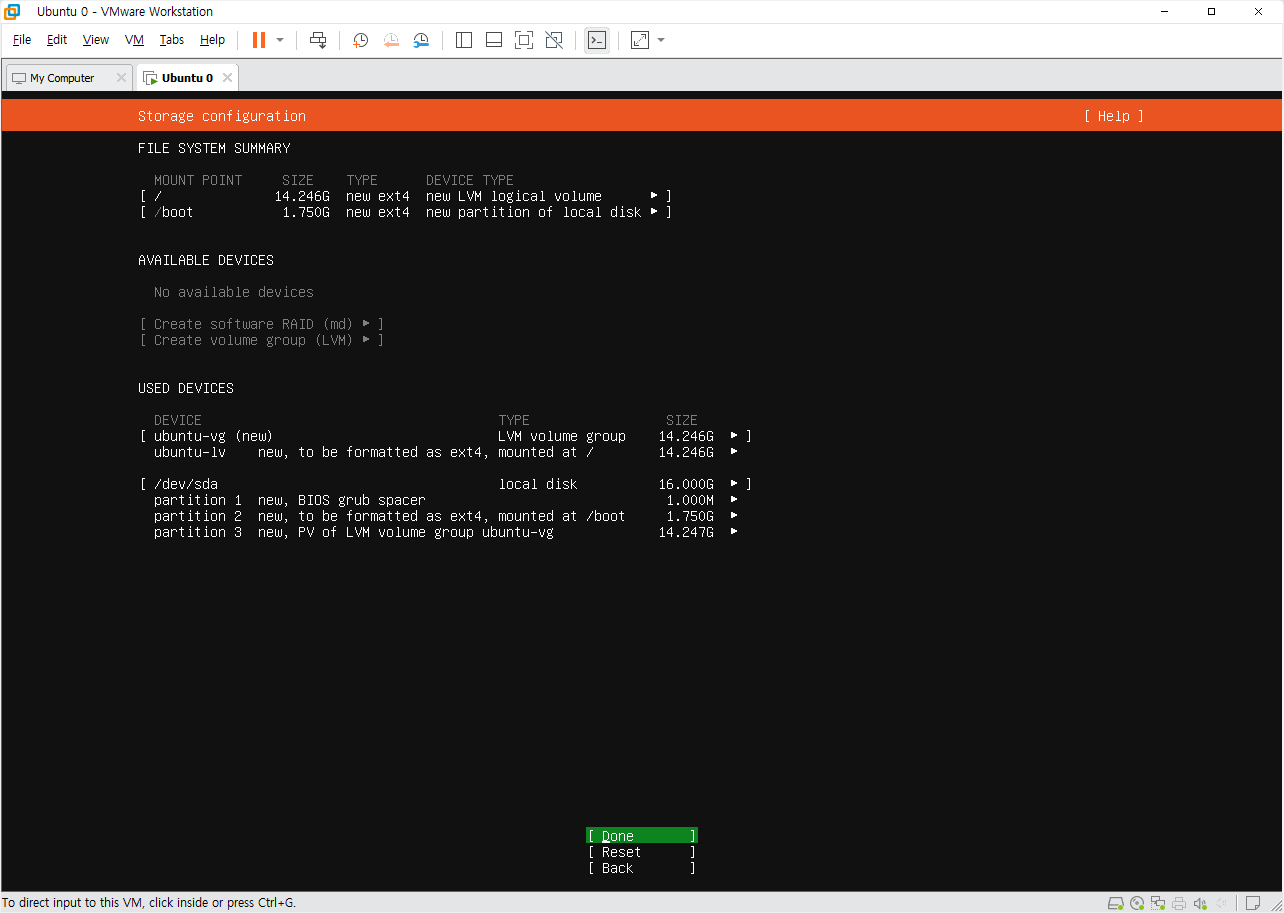The image size is (1284, 913).
Task: Click the Back button
Action: [x=642, y=868]
